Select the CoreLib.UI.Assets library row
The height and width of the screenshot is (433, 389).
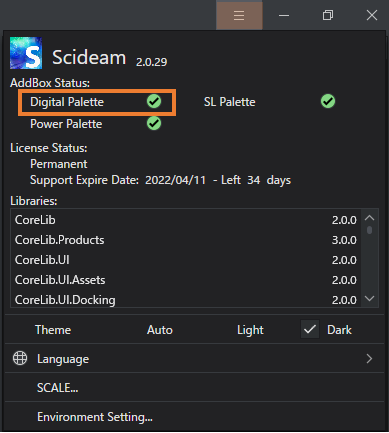pyautogui.click(x=186, y=280)
